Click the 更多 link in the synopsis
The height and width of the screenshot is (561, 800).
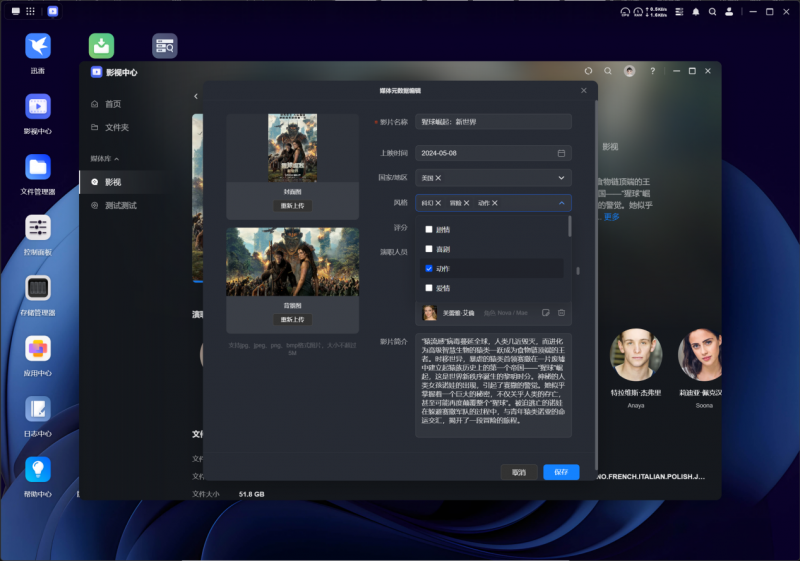pos(611,217)
